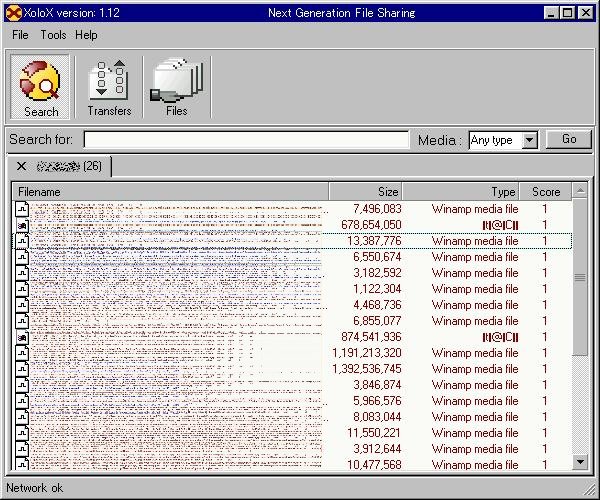Click the file icon of the 6,855,077 row
This screenshot has height=500, width=600.
(x=22, y=321)
